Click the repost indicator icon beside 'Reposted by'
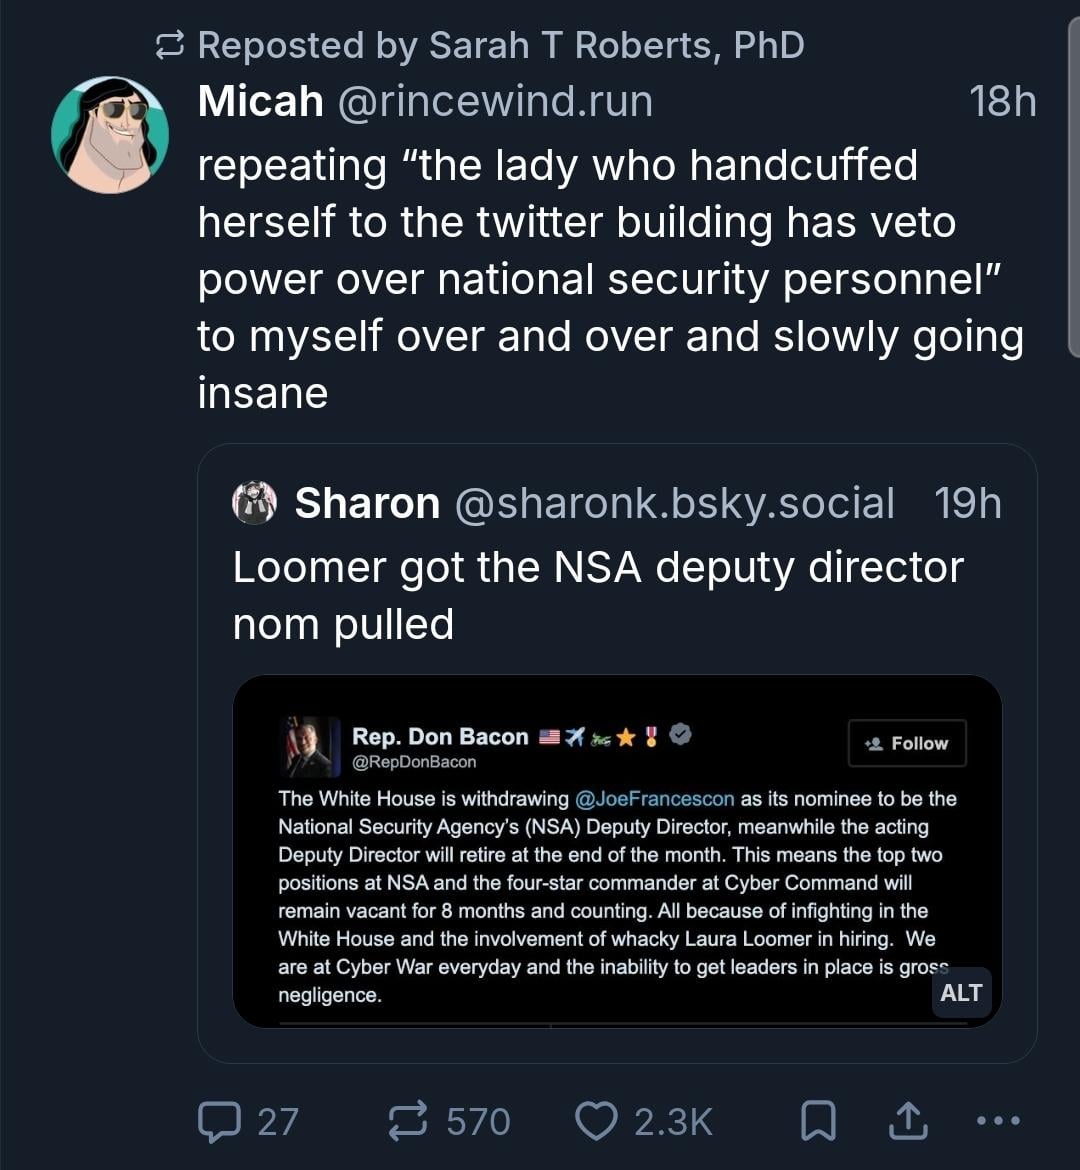 tap(171, 45)
